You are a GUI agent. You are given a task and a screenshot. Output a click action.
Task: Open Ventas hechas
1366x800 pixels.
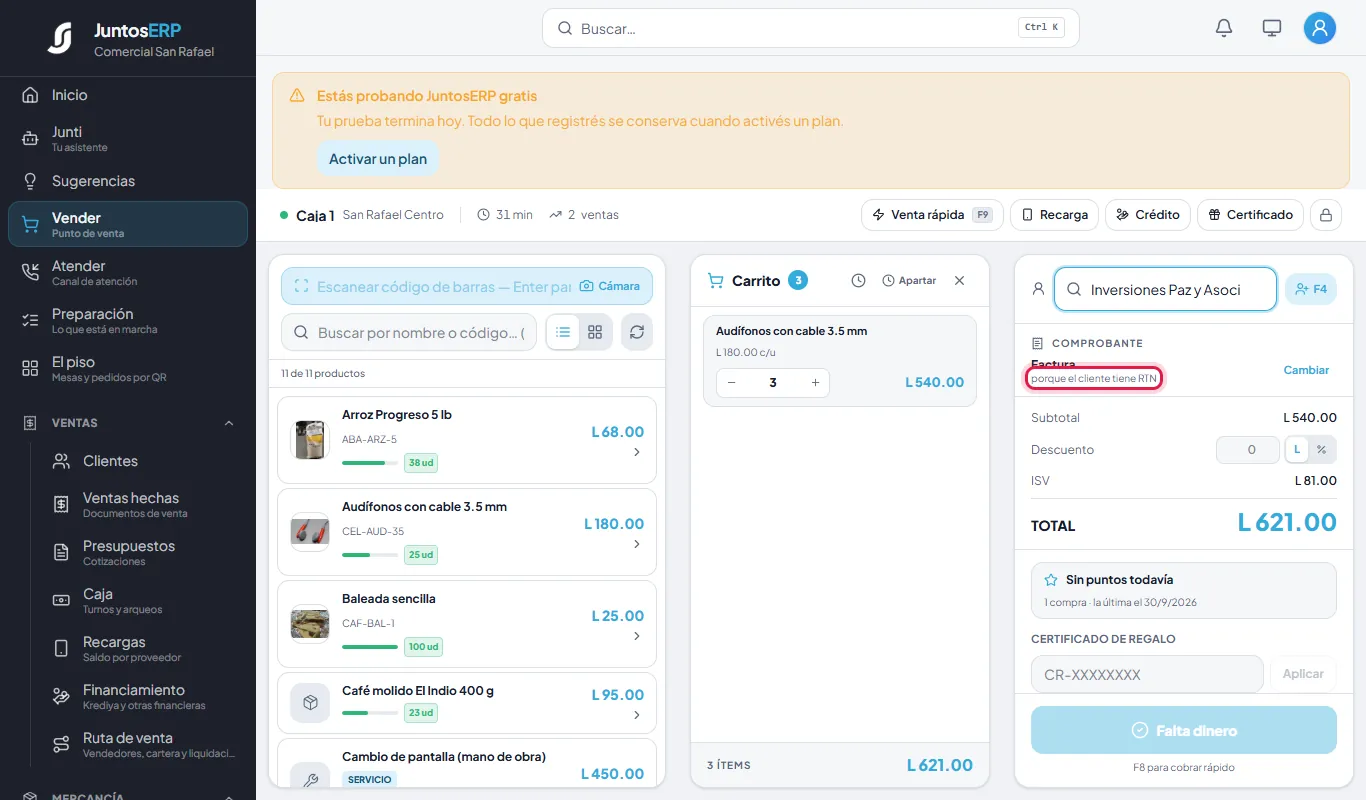(144, 504)
